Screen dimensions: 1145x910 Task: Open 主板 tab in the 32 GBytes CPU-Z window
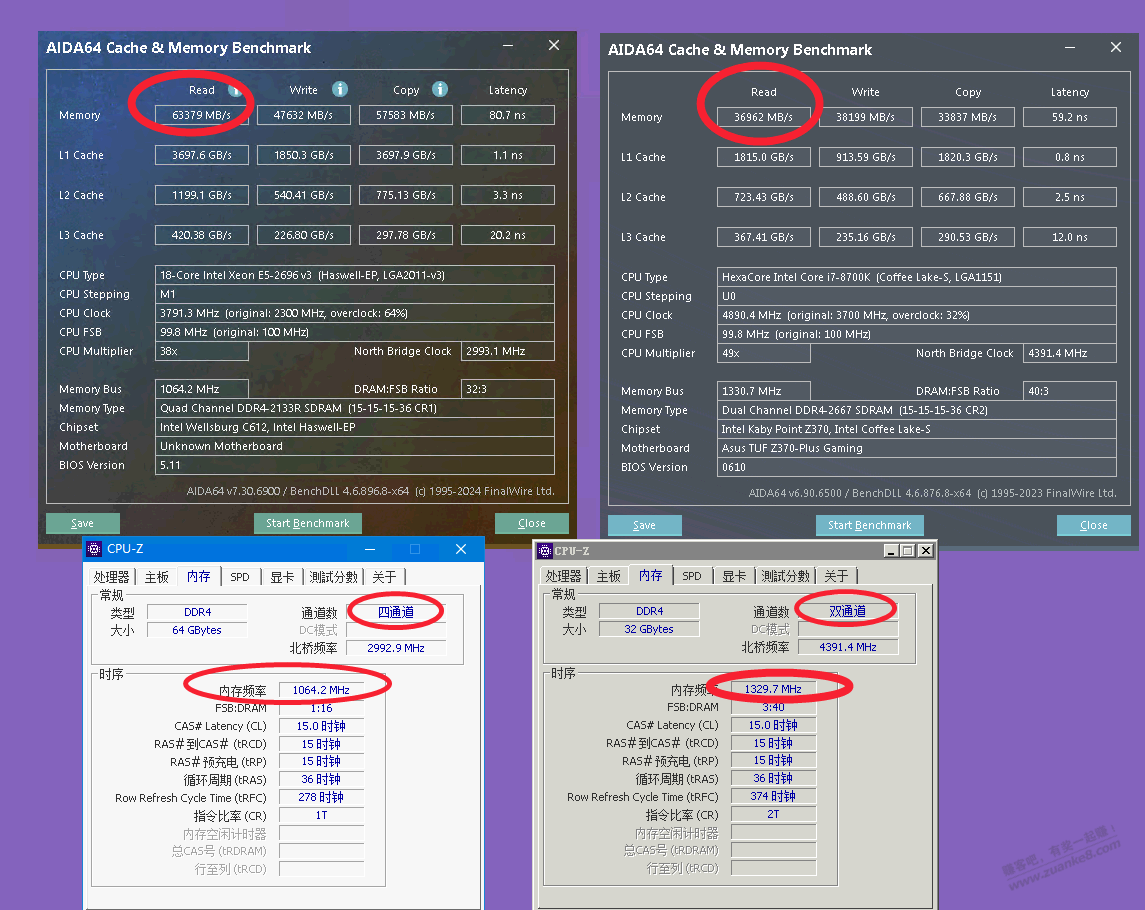click(608, 576)
